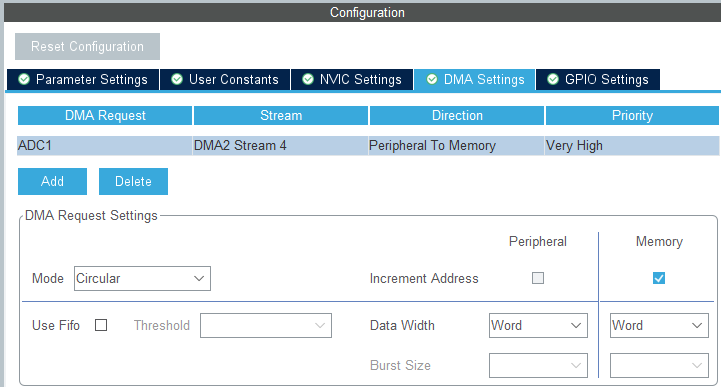Viewport: 721px width, 387px height.
Task: Open the Mode dropdown showing Circular
Action: tap(143, 279)
